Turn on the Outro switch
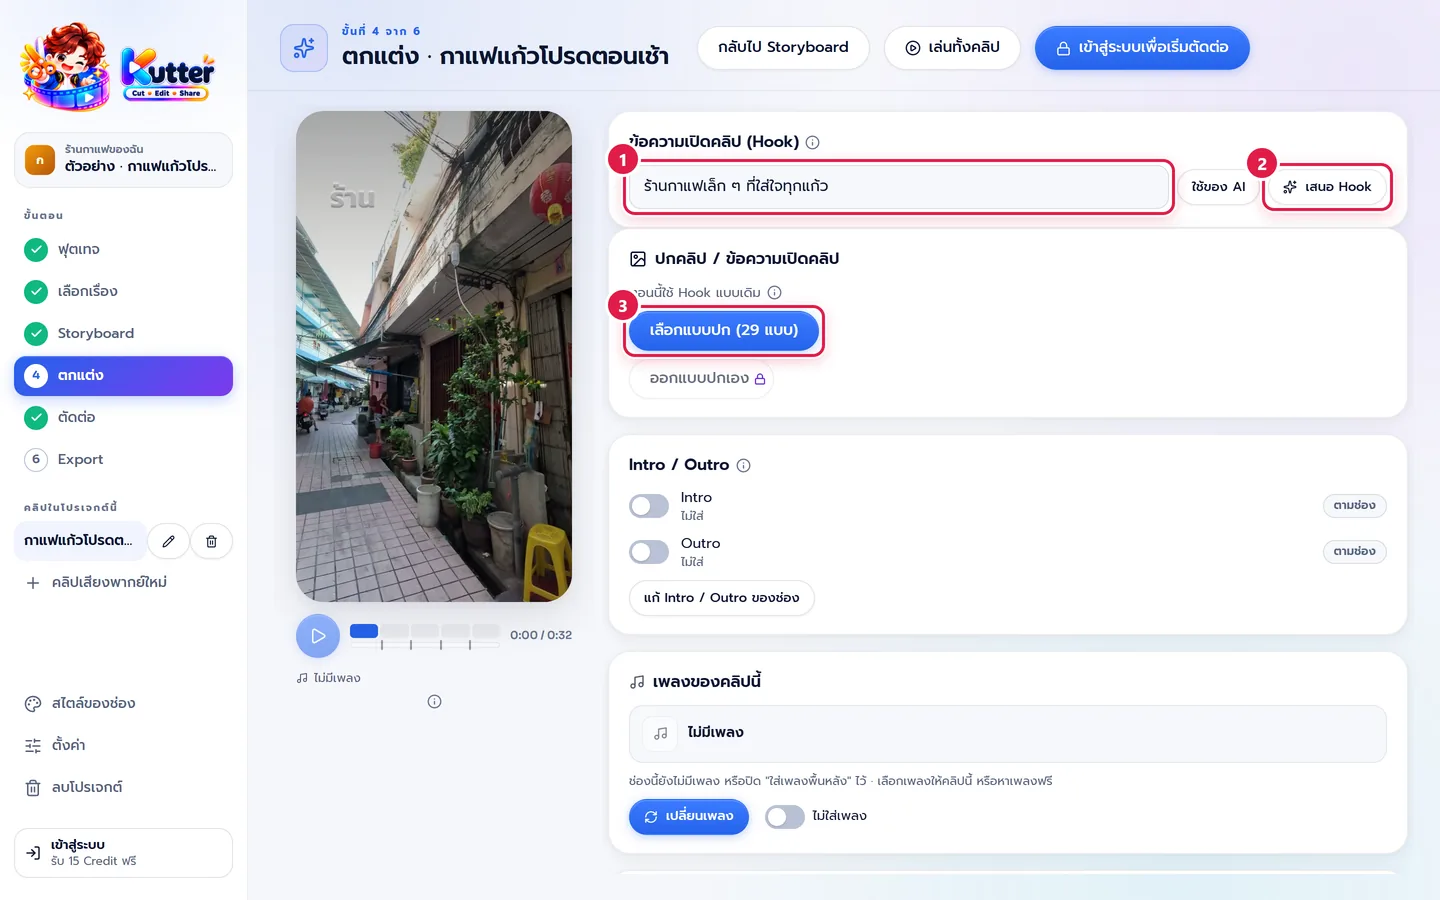1440x900 pixels. coord(649,552)
